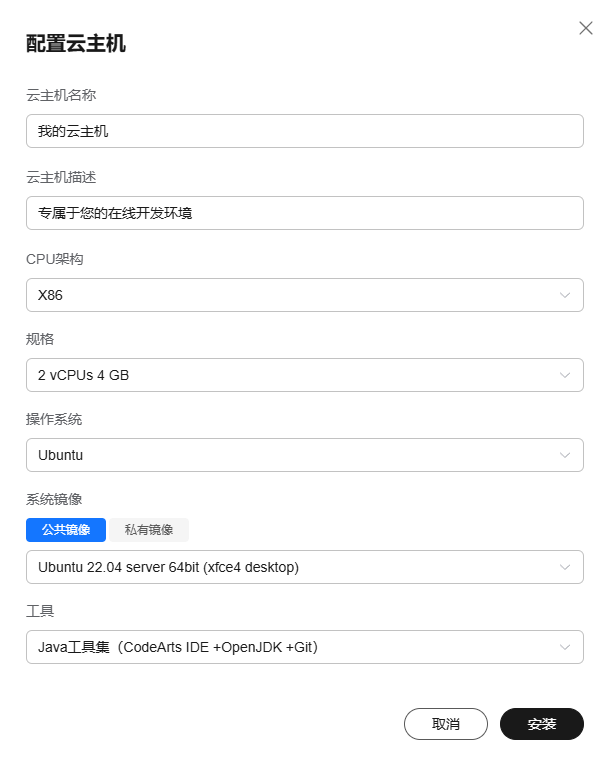Click the 配置云主机 dialog title
Viewport: 611px width, 765px height.
coord(76,43)
